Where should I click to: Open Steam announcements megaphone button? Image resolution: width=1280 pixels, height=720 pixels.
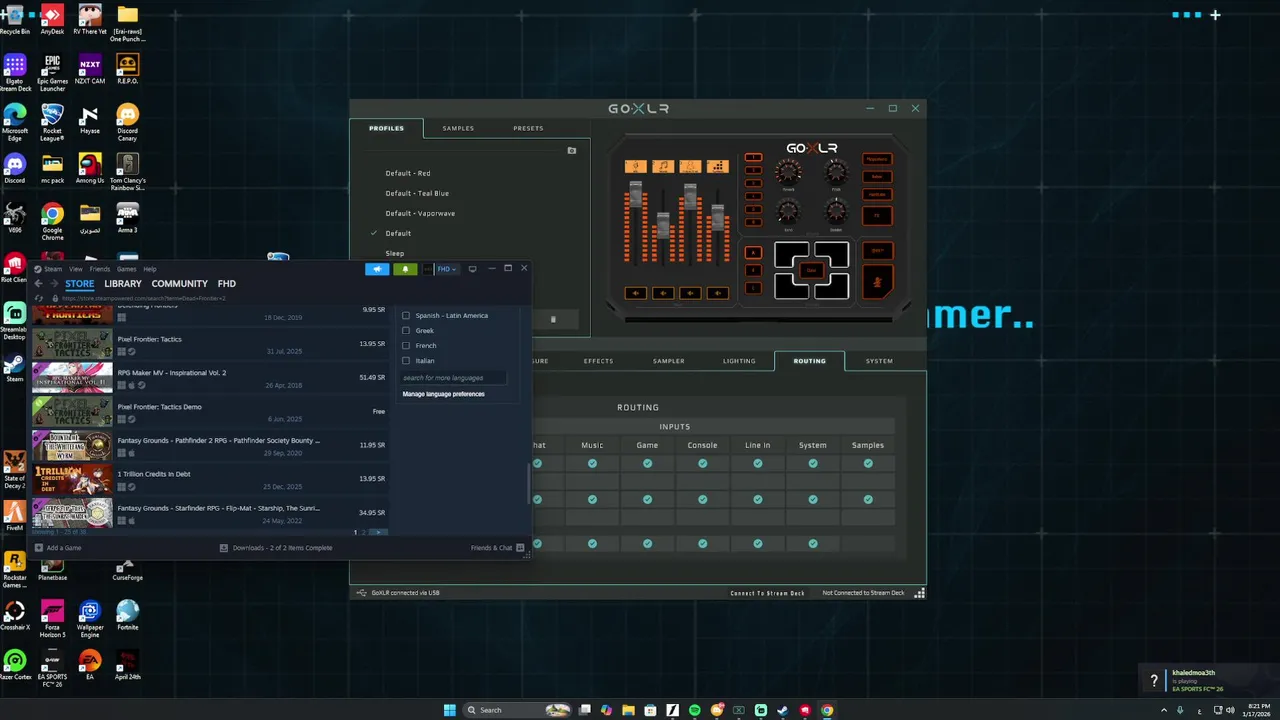377,269
